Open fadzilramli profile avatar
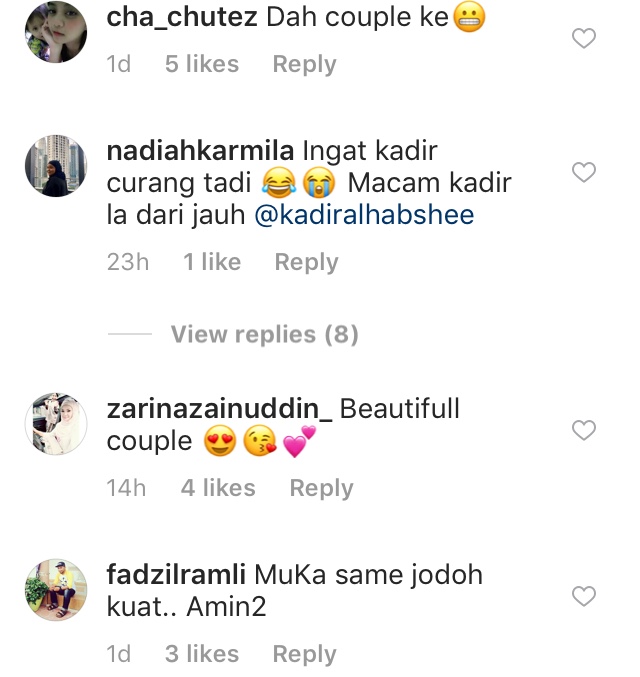The width and height of the screenshot is (640, 677). click(56, 590)
